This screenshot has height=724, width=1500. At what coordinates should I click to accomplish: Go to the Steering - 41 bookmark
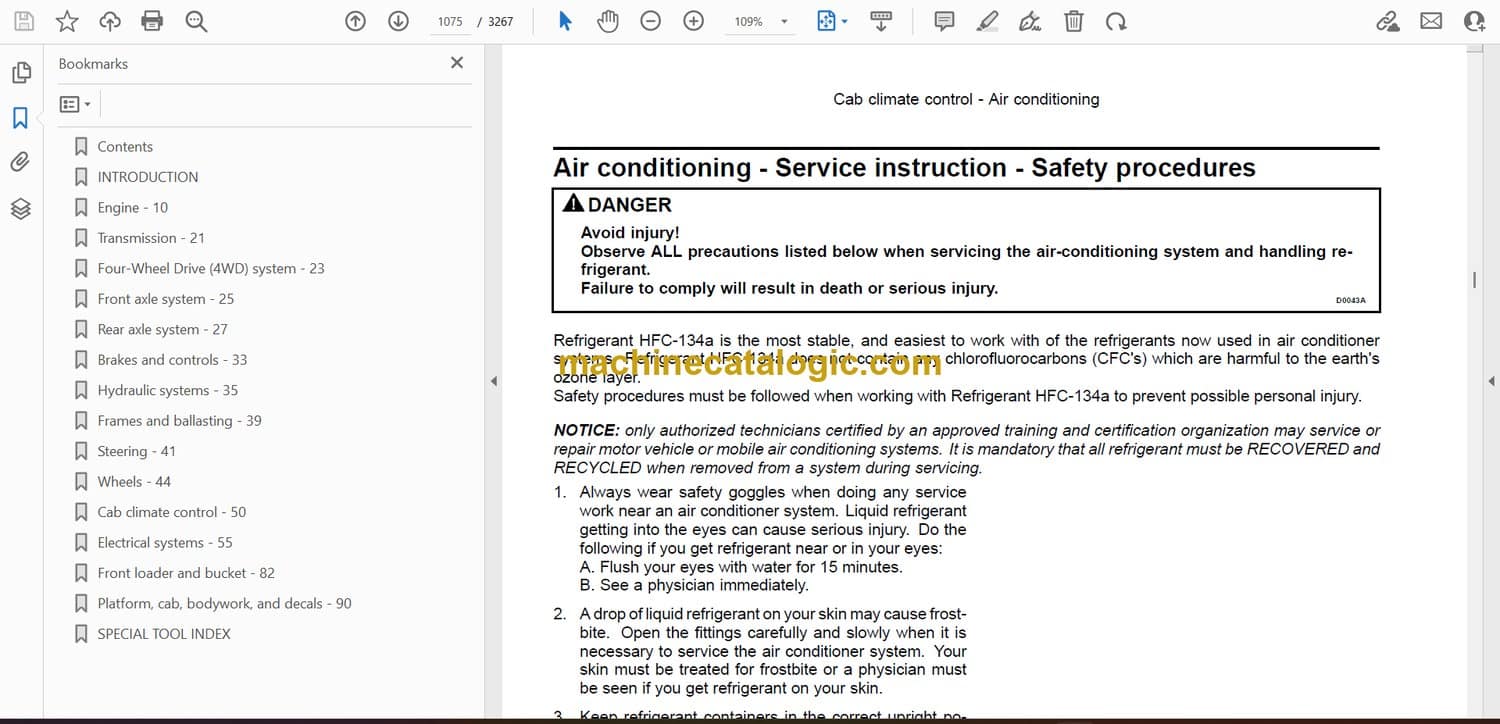coord(136,451)
